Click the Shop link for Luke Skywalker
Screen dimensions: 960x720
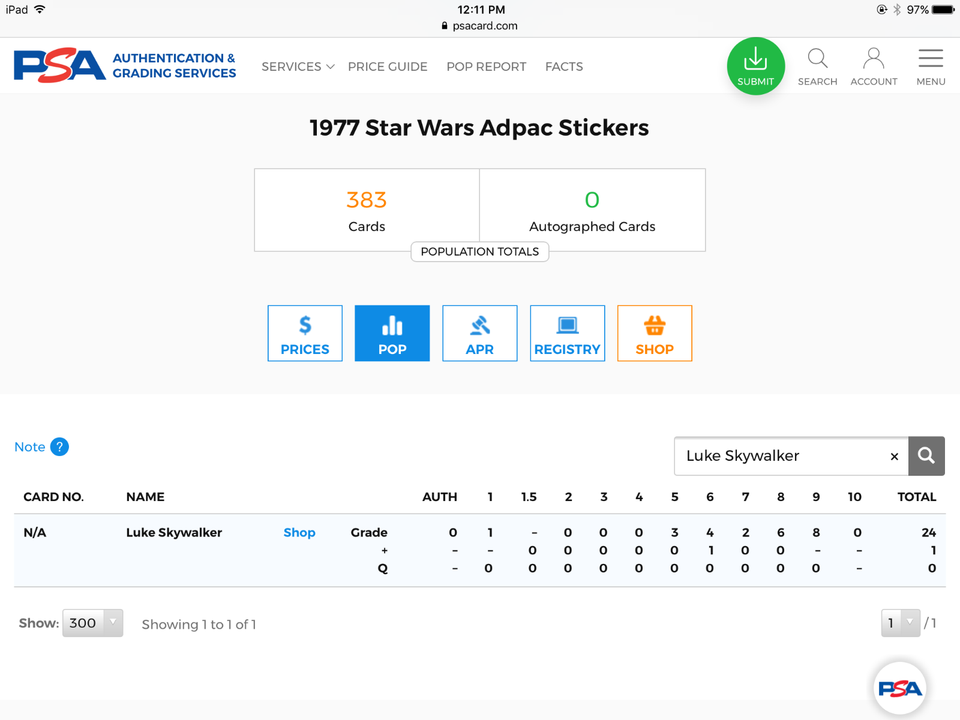pyautogui.click(x=299, y=532)
